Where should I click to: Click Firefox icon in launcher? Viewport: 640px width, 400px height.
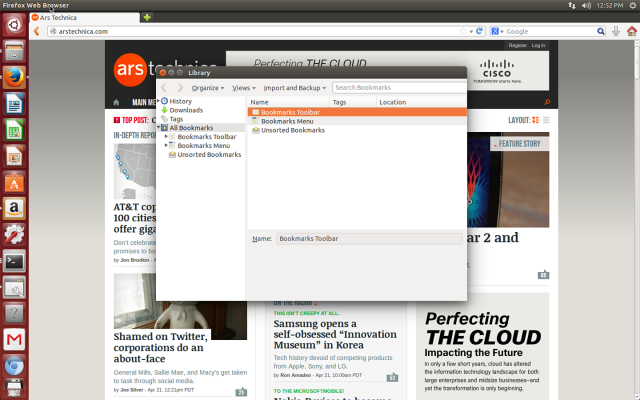[14, 78]
